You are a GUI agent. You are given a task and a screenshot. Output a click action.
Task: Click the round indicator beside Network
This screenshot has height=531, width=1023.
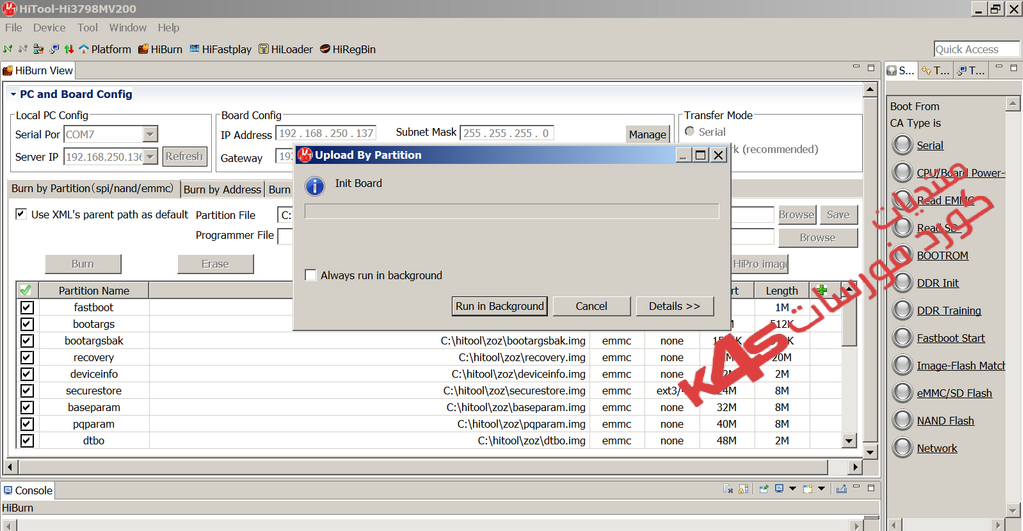point(902,448)
